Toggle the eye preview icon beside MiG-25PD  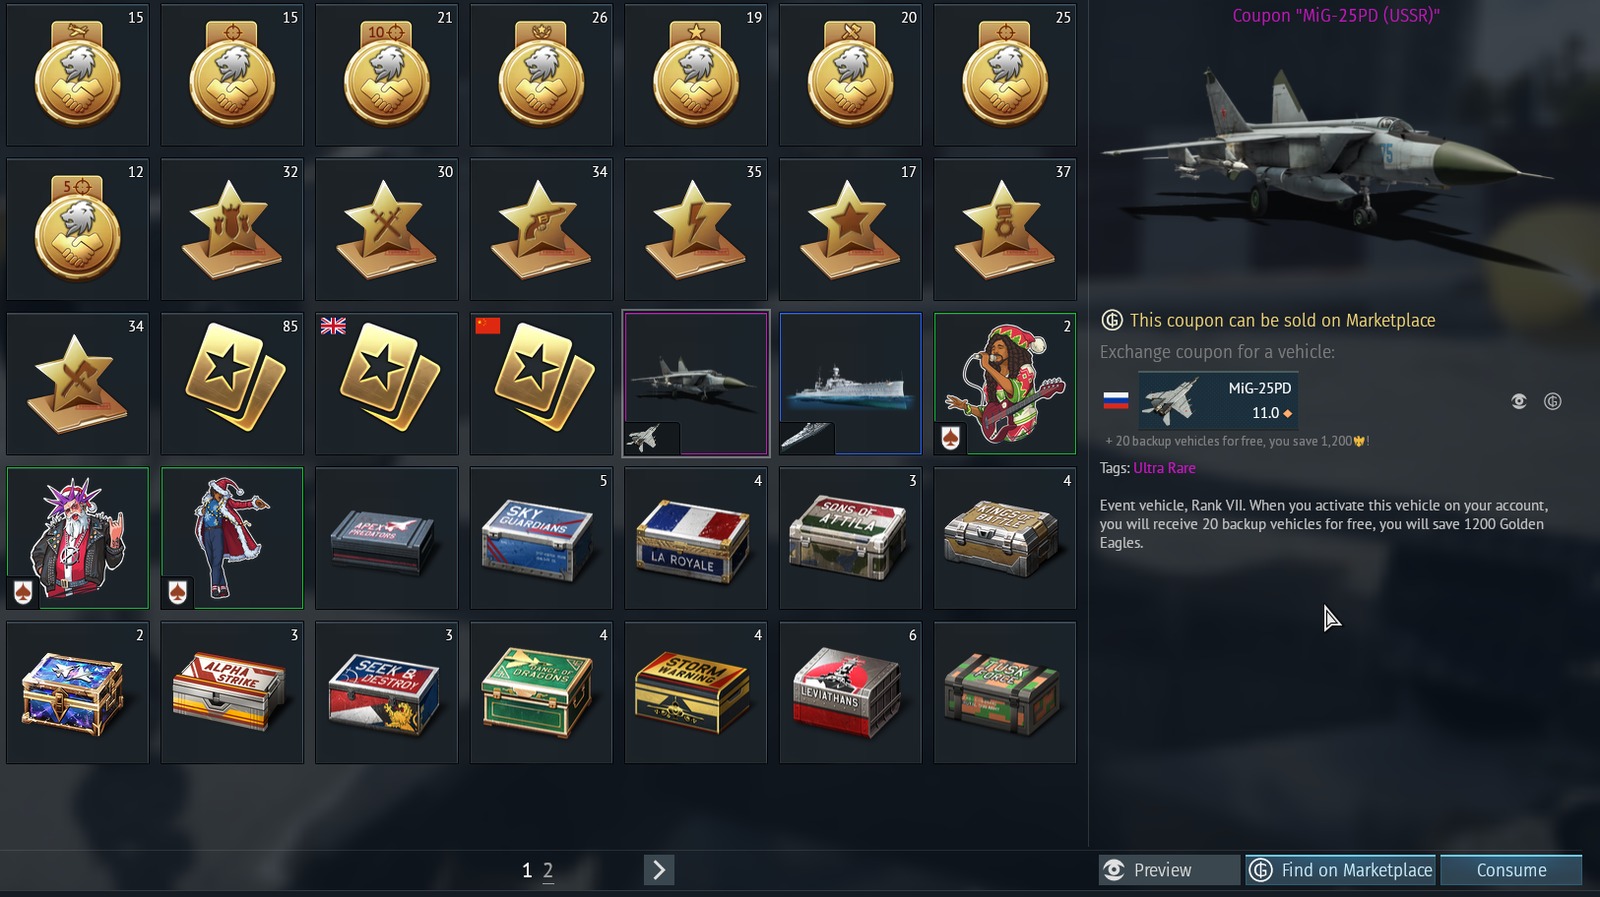click(x=1518, y=401)
